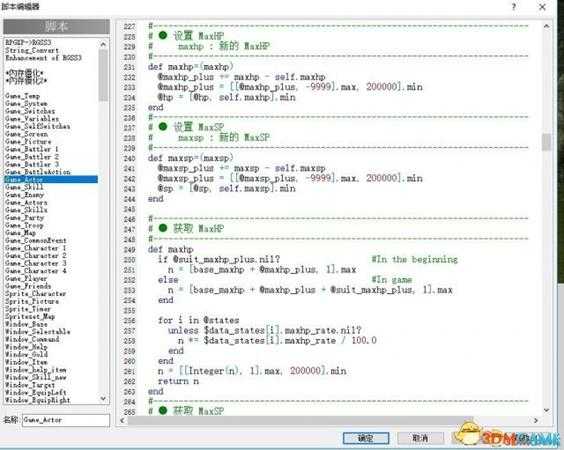
Task: Select Game_Actor in script list
Action: [x=51, y=179]
